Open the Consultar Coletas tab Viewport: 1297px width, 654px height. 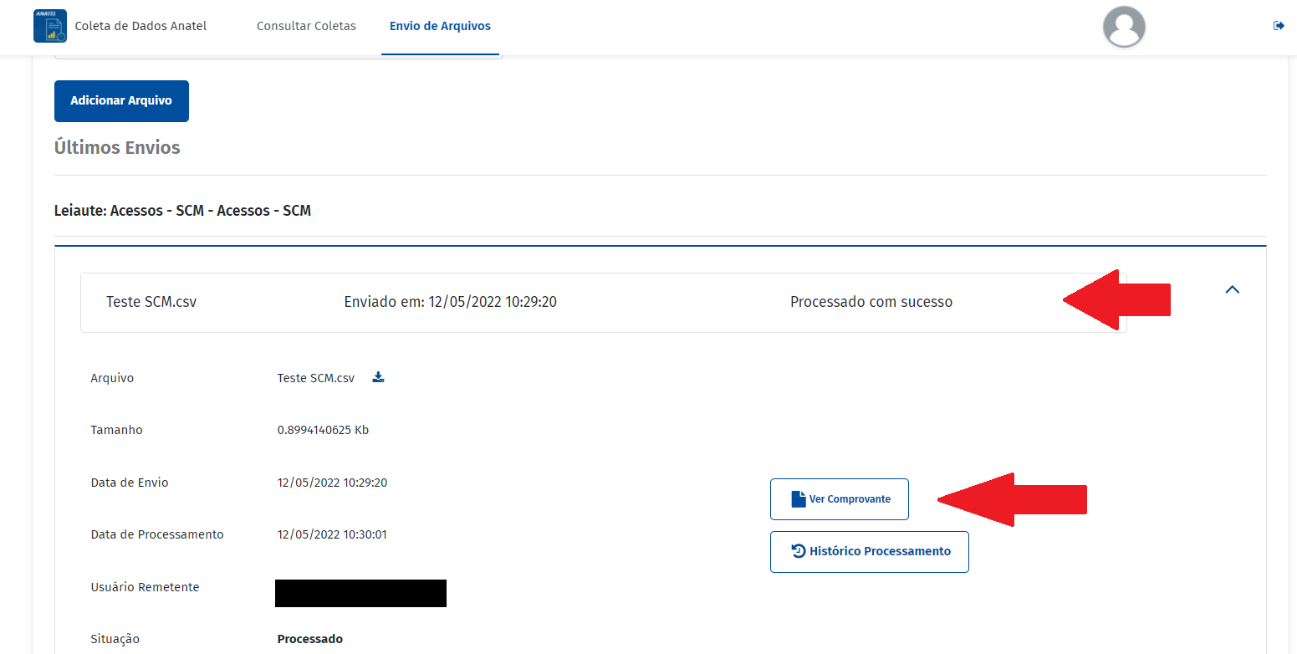(306, 26)
